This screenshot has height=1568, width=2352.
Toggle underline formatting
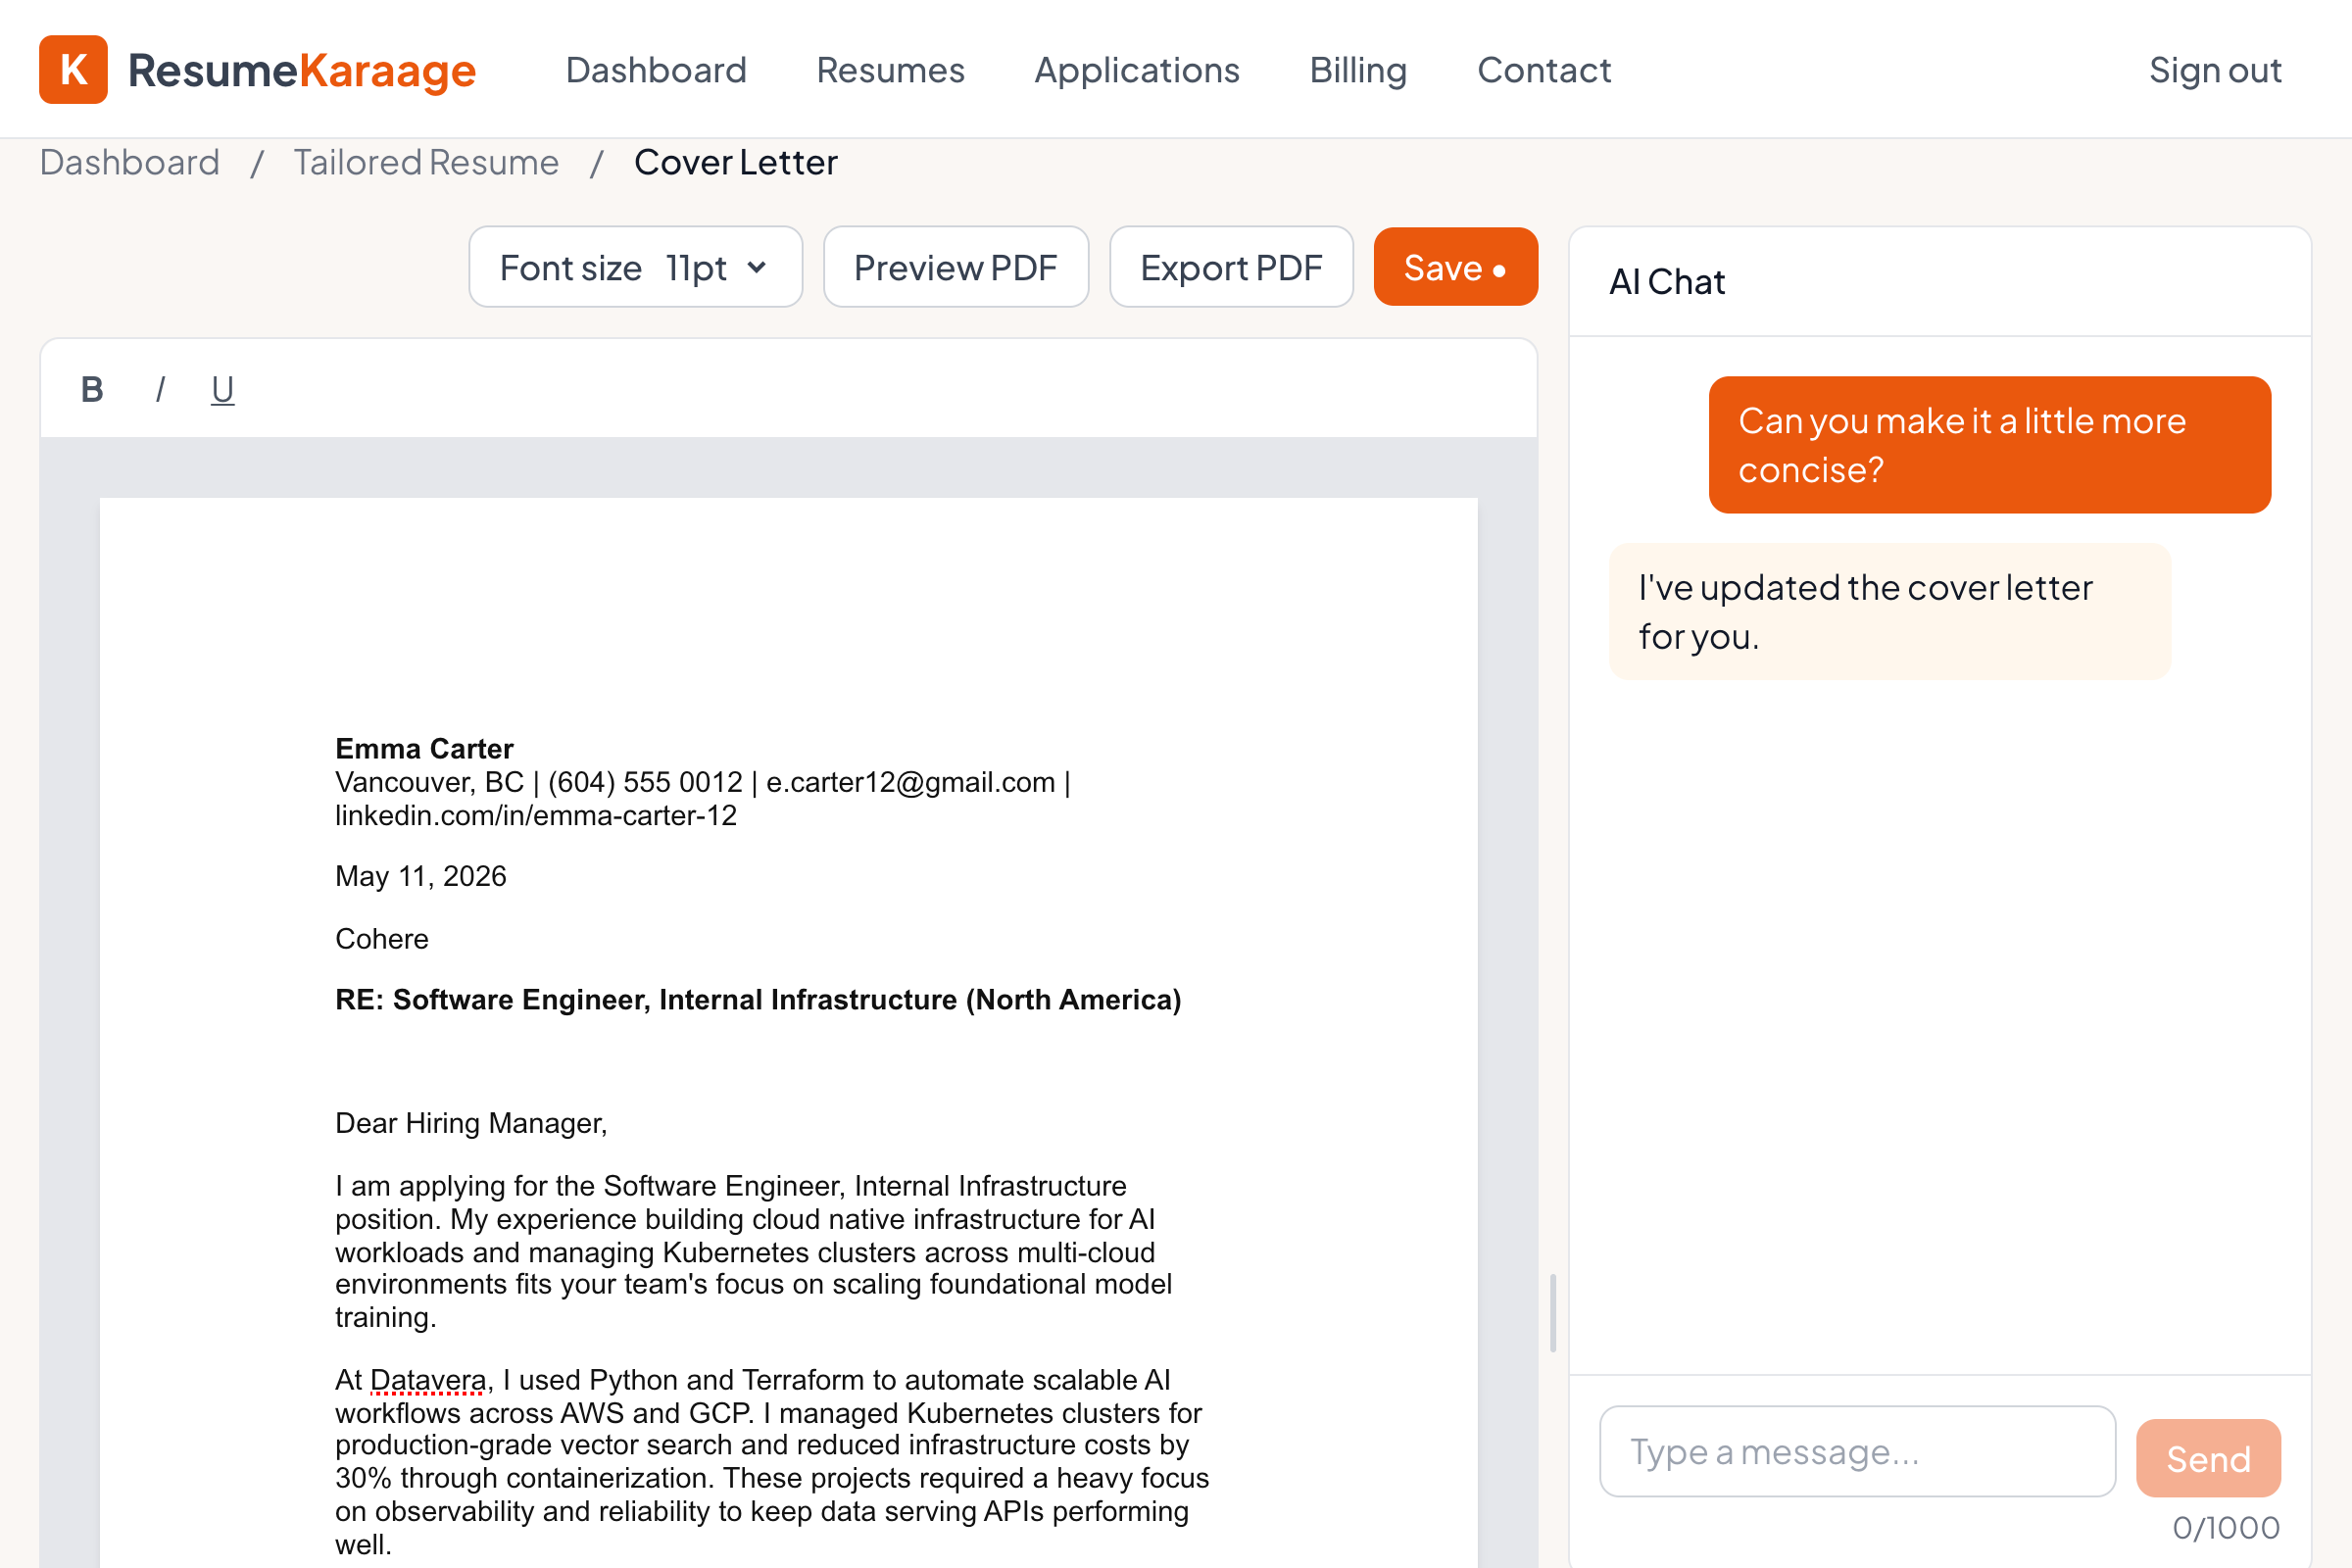coord(222,389)
